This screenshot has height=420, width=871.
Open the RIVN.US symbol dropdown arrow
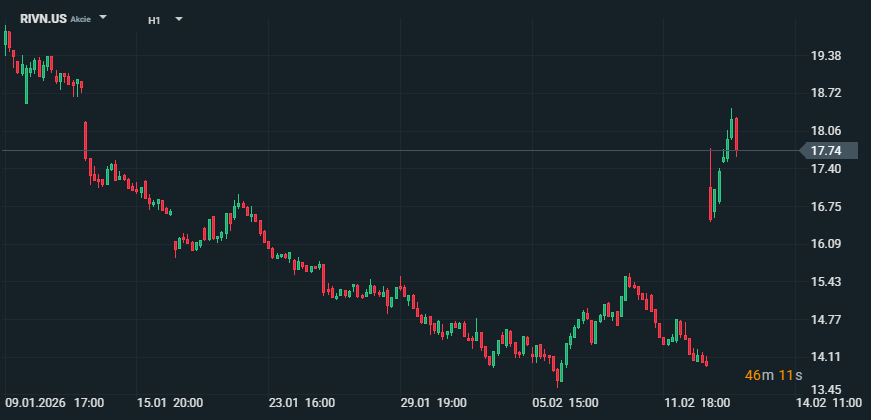pos(104,19)
